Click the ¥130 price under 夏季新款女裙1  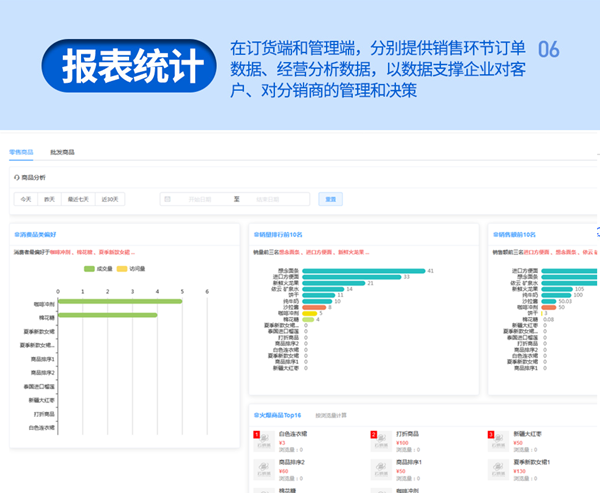[x=519, y=471]
